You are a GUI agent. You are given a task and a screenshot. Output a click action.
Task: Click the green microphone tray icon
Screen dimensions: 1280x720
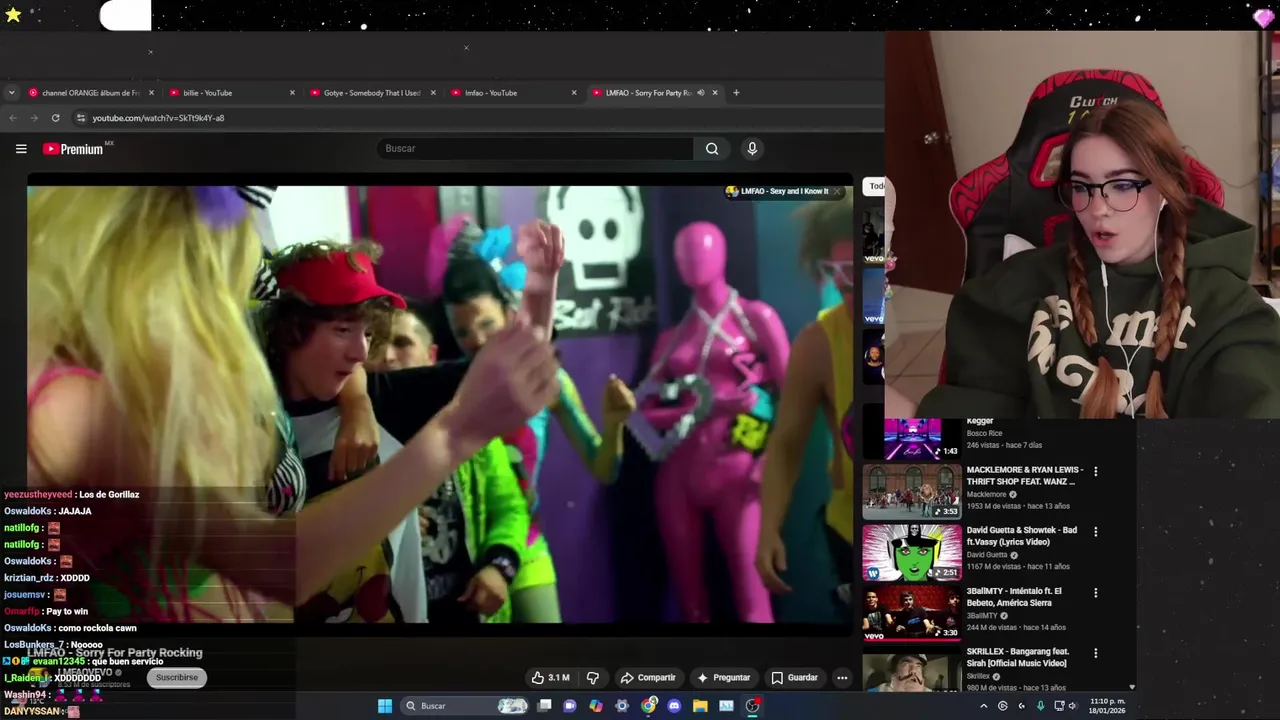[1040, 706]
